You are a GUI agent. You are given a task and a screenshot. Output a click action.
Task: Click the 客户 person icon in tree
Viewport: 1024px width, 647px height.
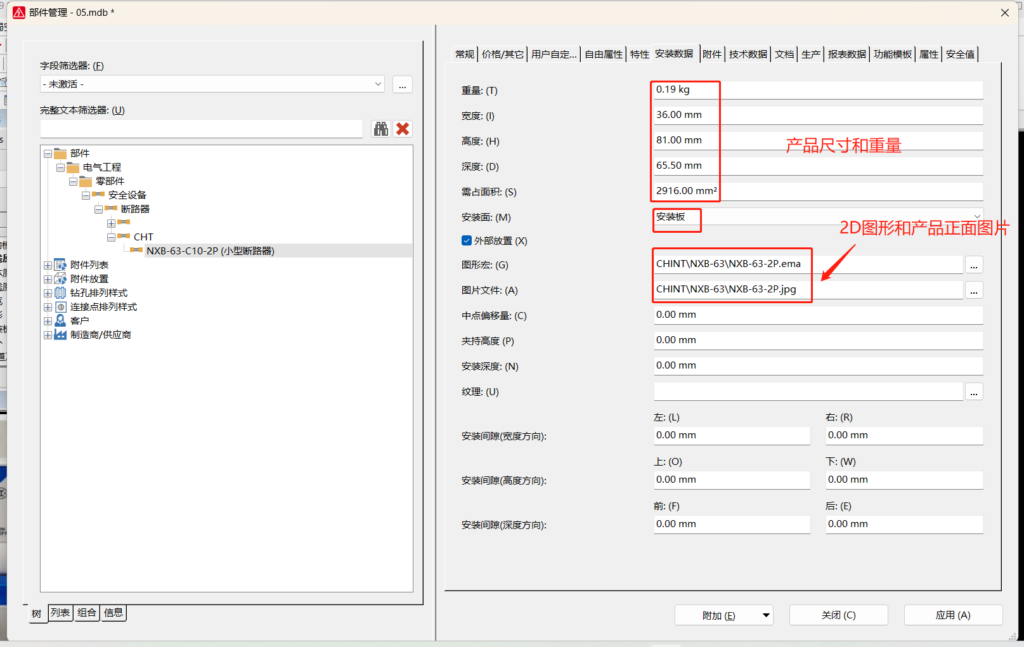click(x=60, y=321)
